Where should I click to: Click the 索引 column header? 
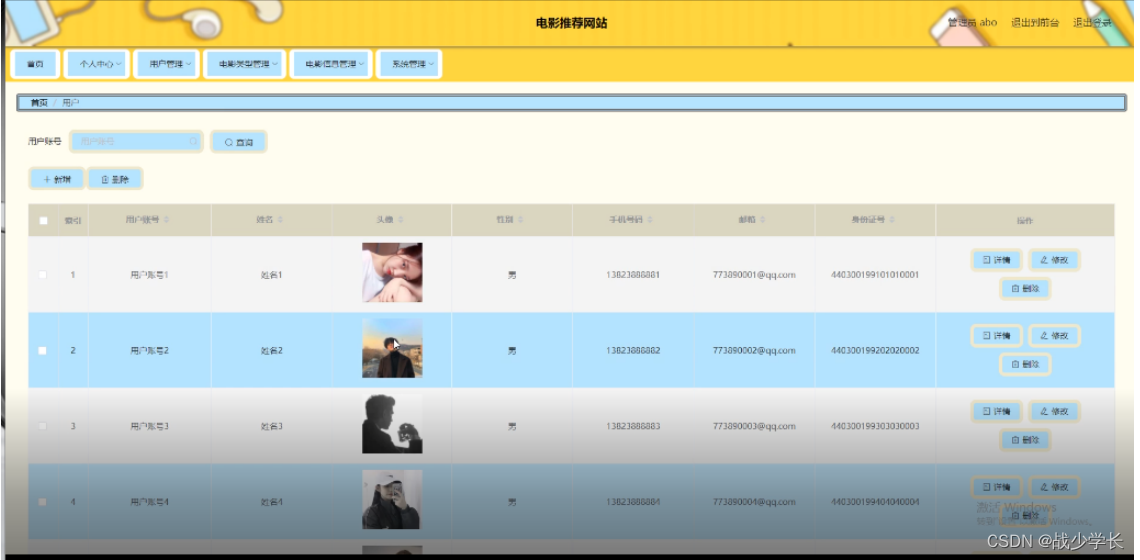(73, 220)
